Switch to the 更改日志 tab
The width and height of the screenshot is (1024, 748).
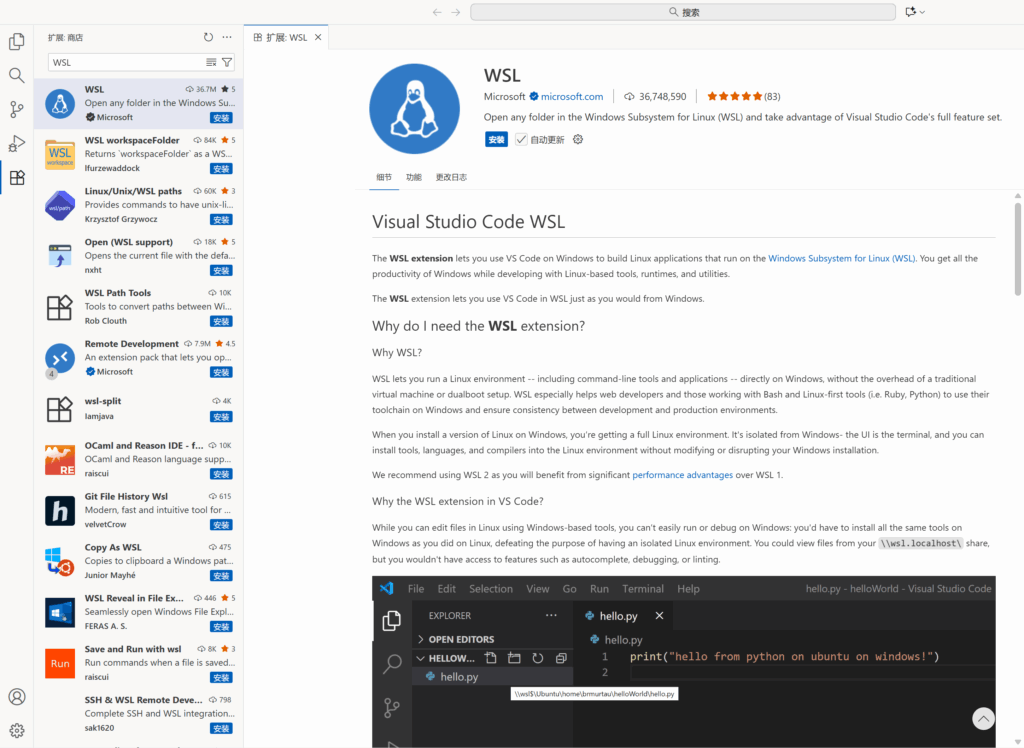(451, 177)
